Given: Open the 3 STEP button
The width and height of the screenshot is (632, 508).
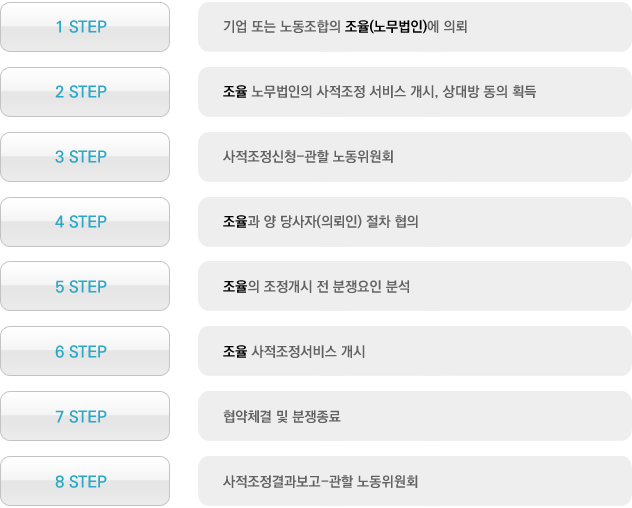Looking at the screenshot, I should (85, 157).
